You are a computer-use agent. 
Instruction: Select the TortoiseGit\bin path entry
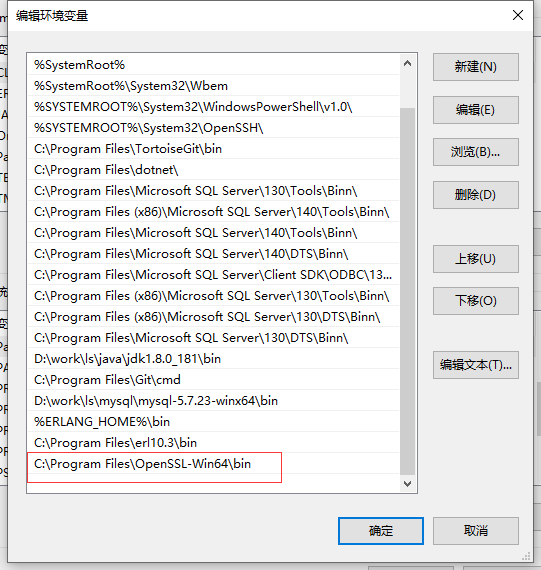point(213,149)
